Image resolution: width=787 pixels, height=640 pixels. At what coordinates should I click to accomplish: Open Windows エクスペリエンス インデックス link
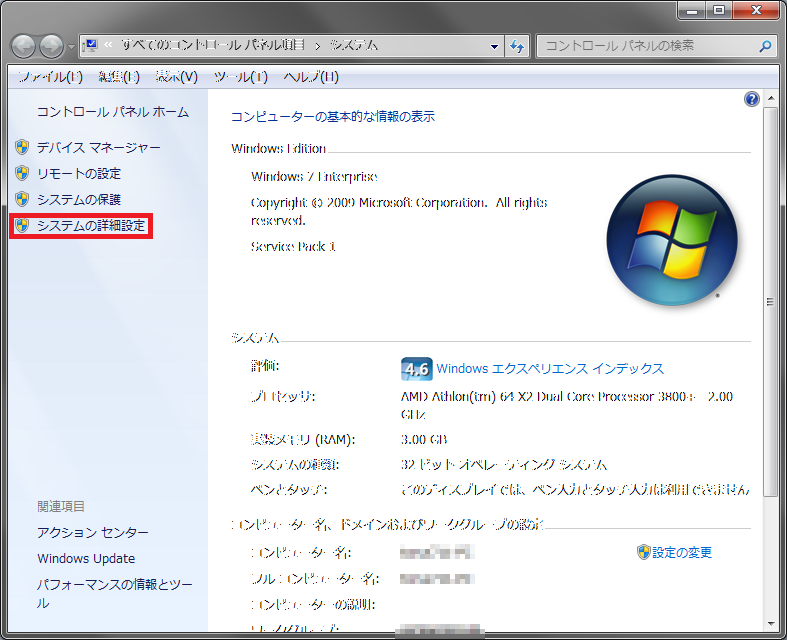(x=550, y=369)
